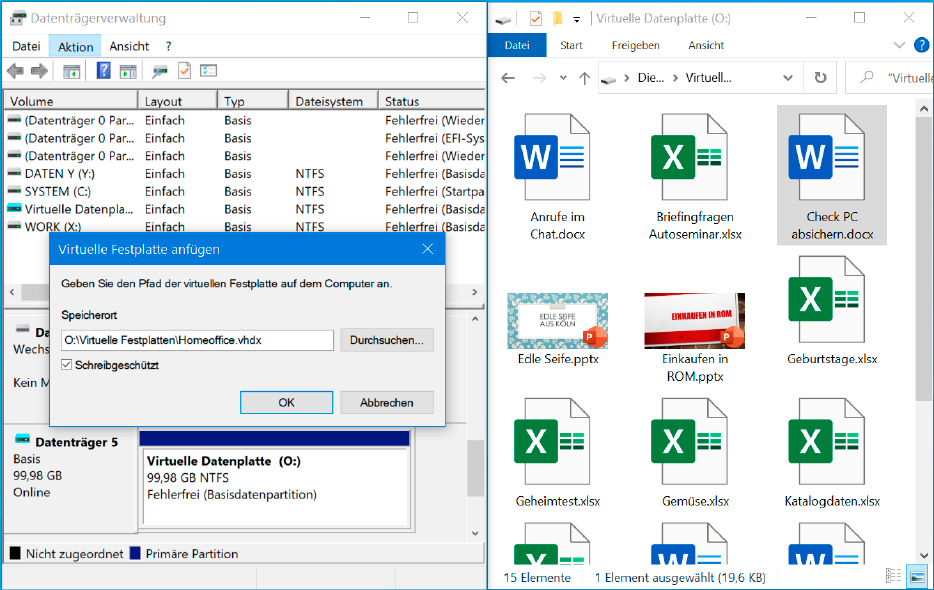The width and height of the screenshot is (934, 590).
Task: Close the Virtuelle Festplatte anfügen dialog
Action: (428, 249)
